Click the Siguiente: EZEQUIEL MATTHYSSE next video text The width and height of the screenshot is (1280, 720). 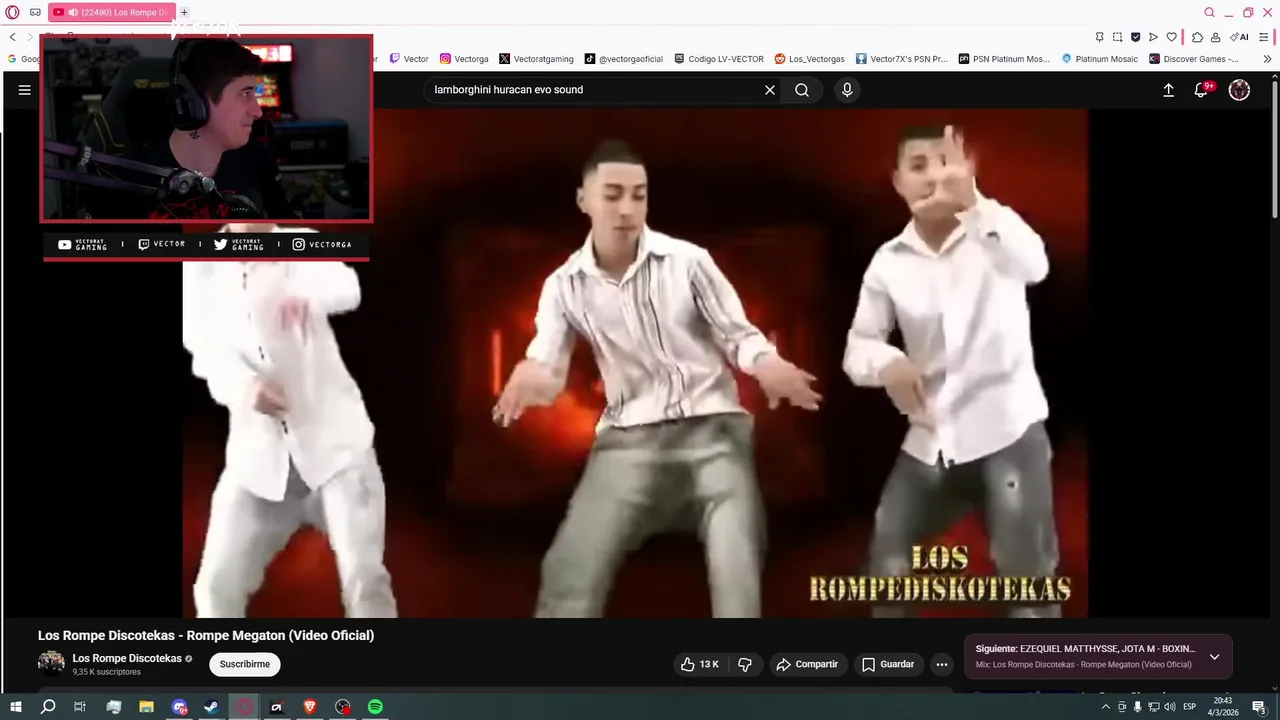point(1085,649)
